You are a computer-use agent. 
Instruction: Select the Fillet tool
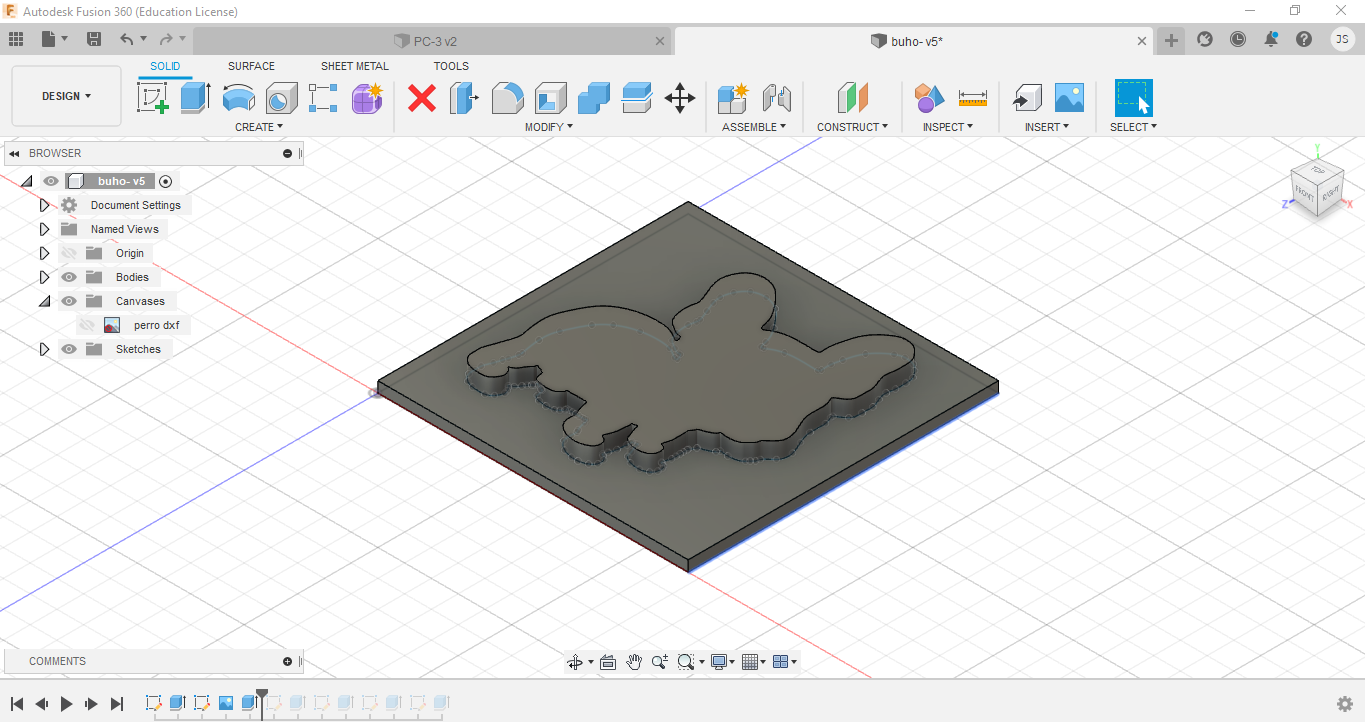tap(507, 98)
